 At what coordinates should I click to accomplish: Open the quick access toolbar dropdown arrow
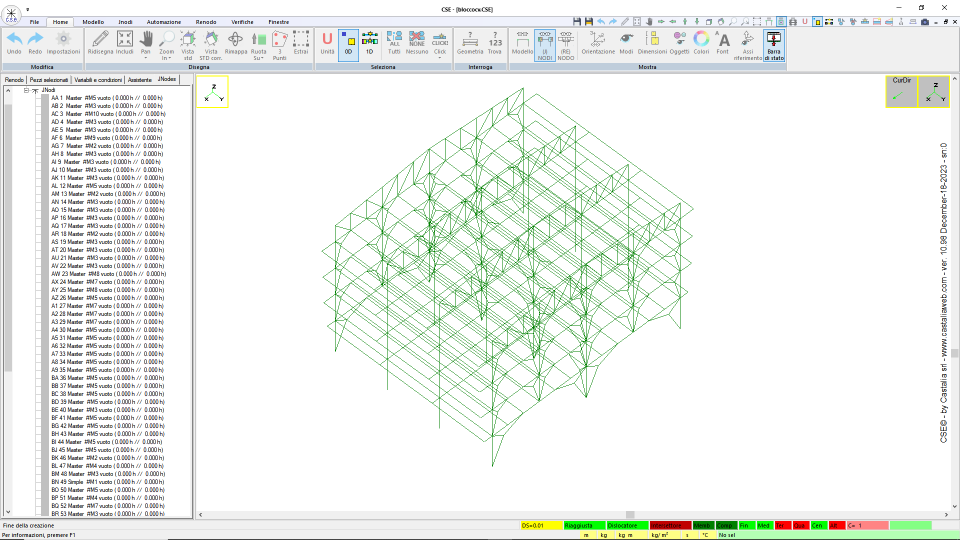point(28,9)
